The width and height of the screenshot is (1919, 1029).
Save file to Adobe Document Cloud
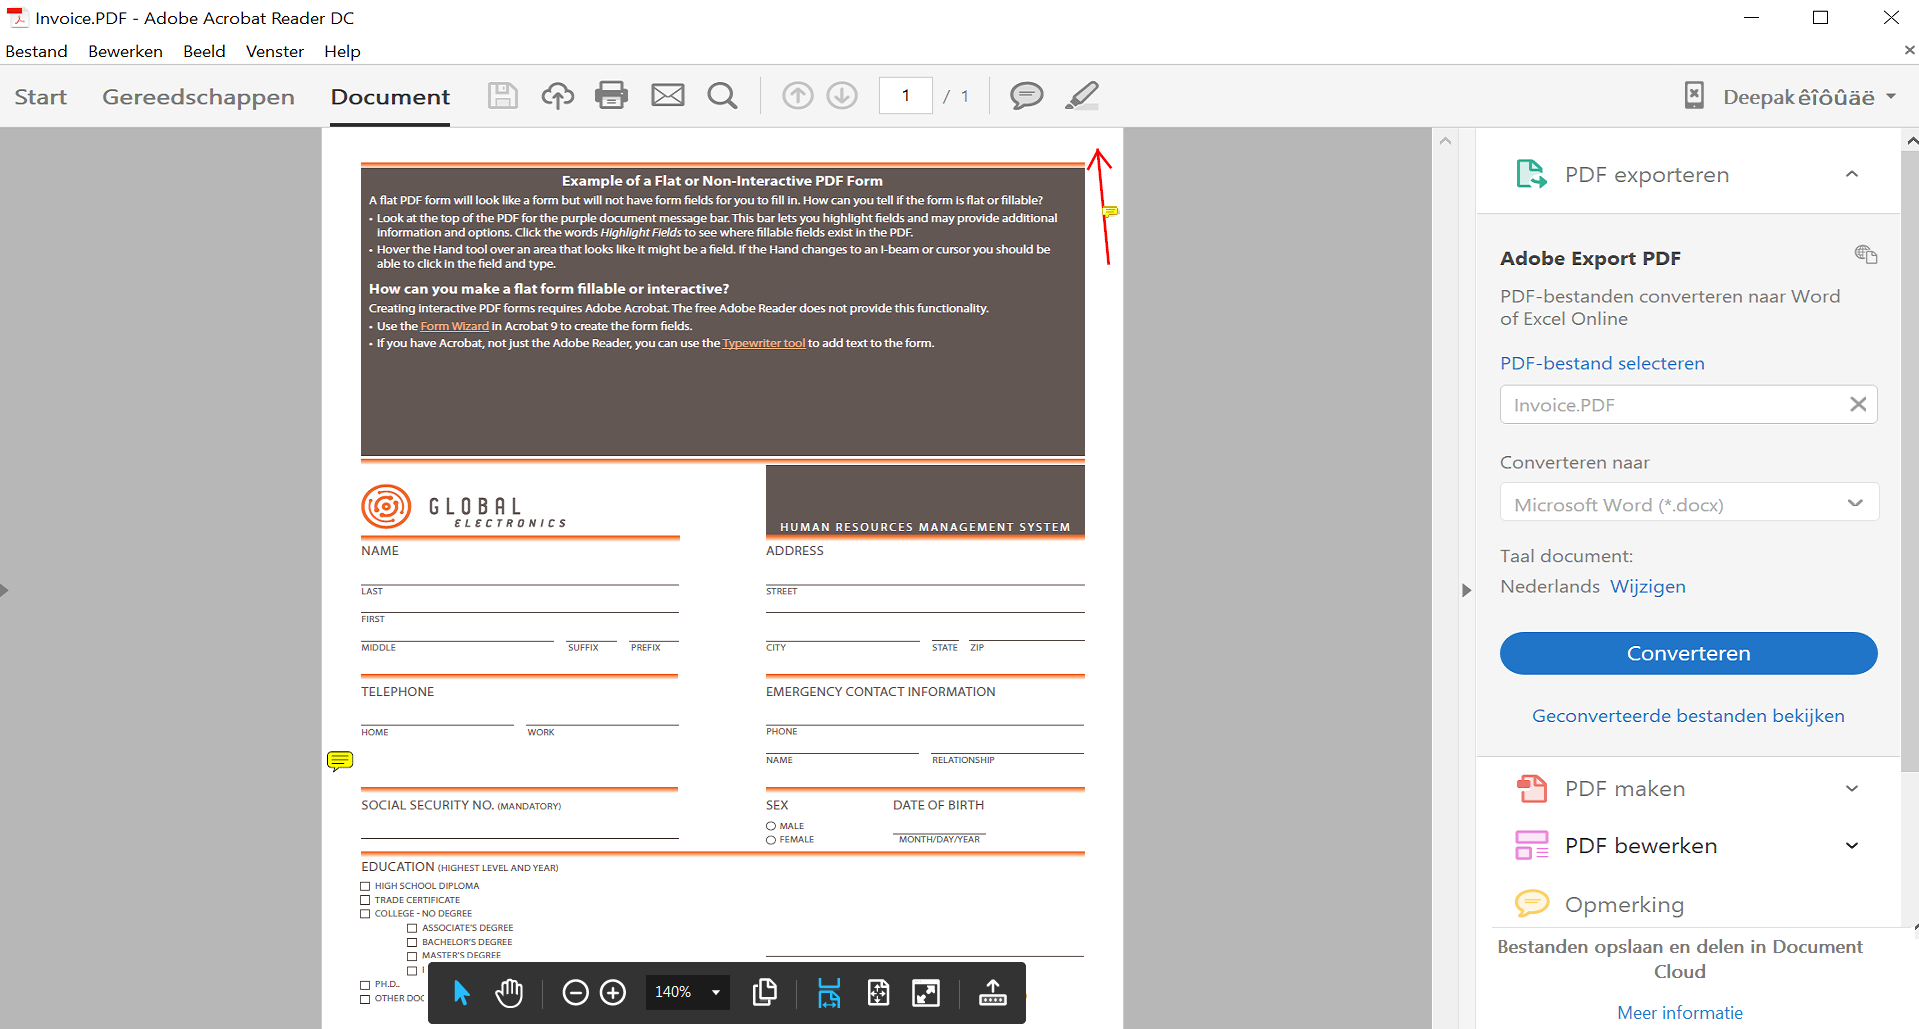[557, 95]
